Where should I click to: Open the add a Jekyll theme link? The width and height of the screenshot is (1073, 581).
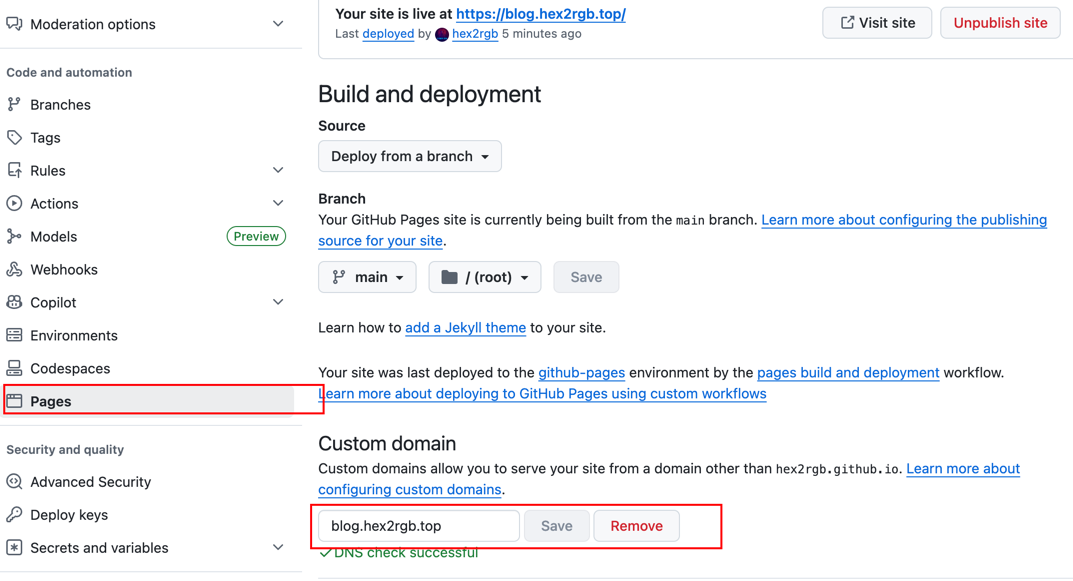click(x=465, y=328)
